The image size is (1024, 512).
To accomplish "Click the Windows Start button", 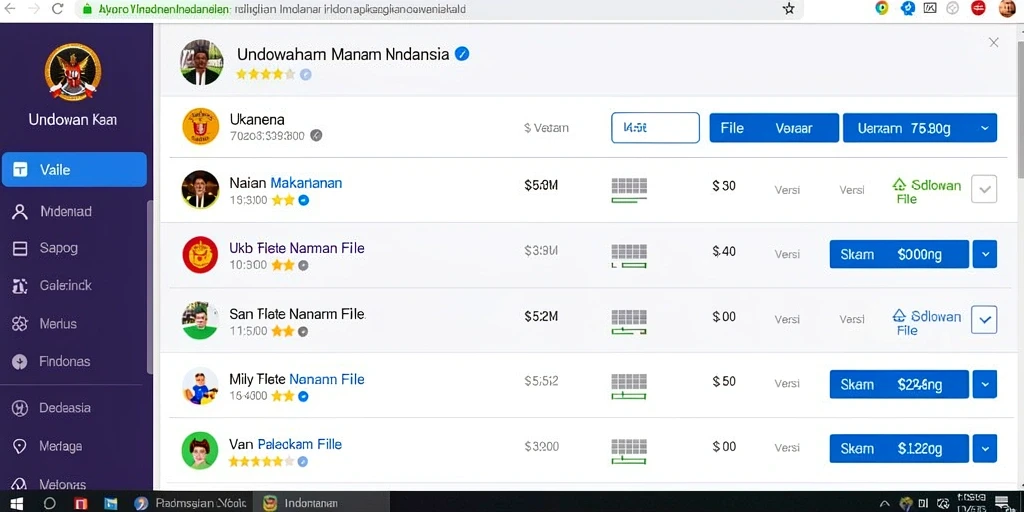I will 16,504.
